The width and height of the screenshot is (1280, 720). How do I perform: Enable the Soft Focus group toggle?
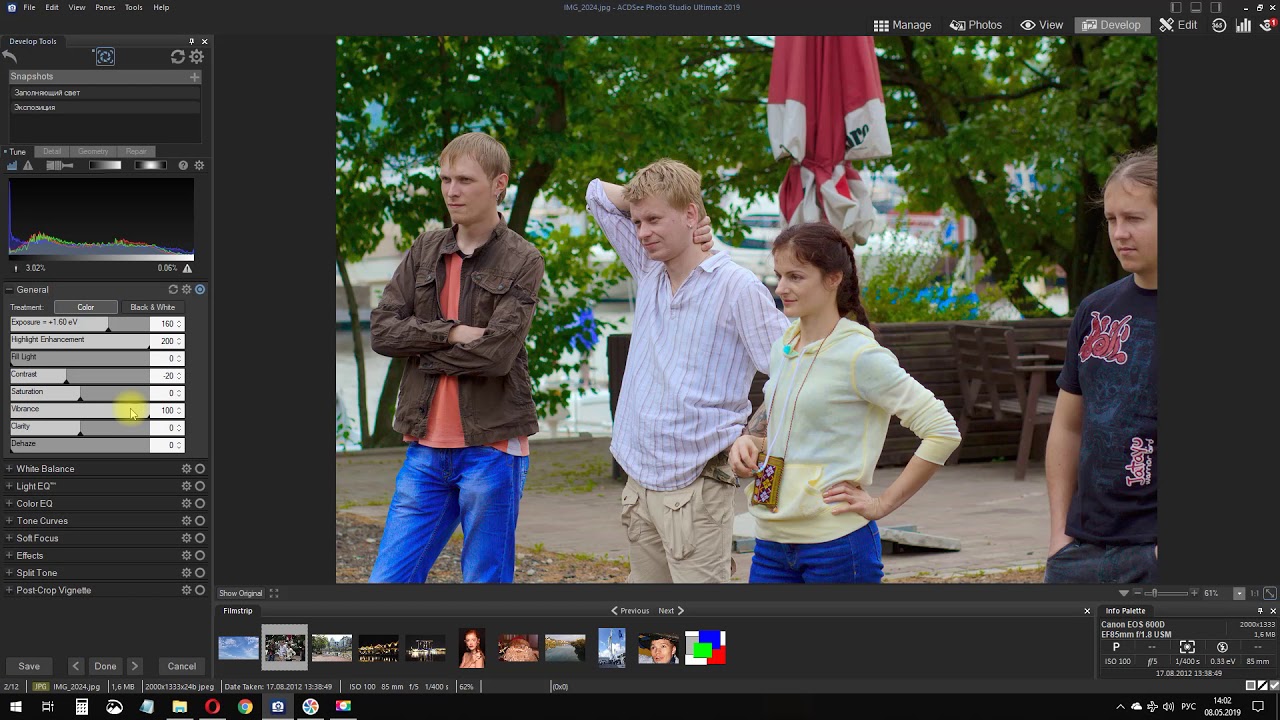[x=200, y=538]
